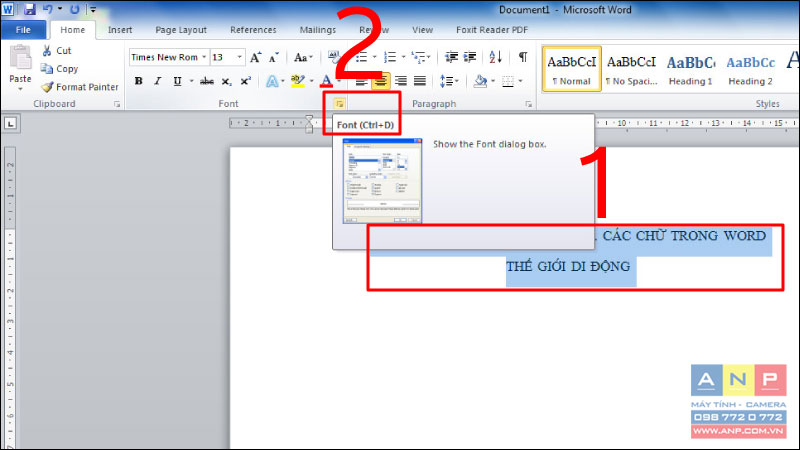Screen dimensions: 800x450
Task: Switch to the Page Layout tab
Action: pos(181,30)
